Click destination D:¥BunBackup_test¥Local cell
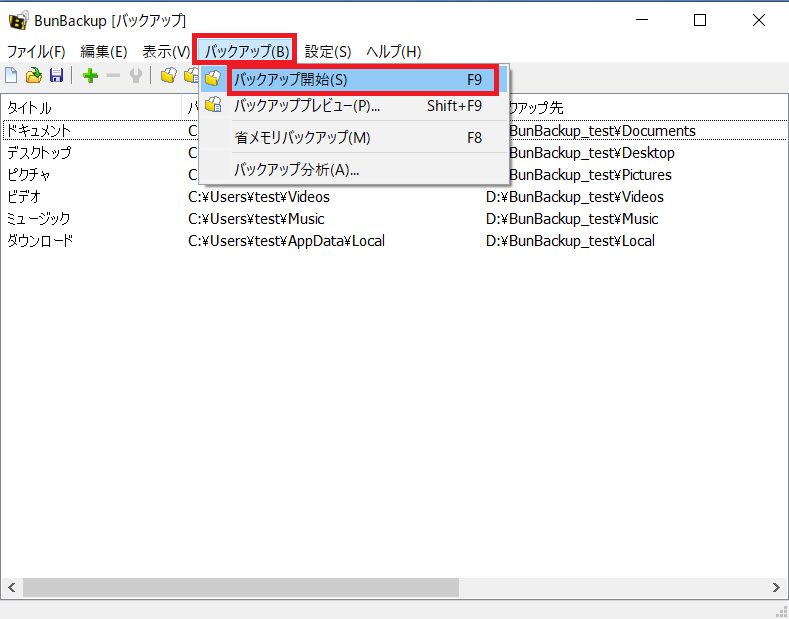The image size is (789, 619). point(570,241)
